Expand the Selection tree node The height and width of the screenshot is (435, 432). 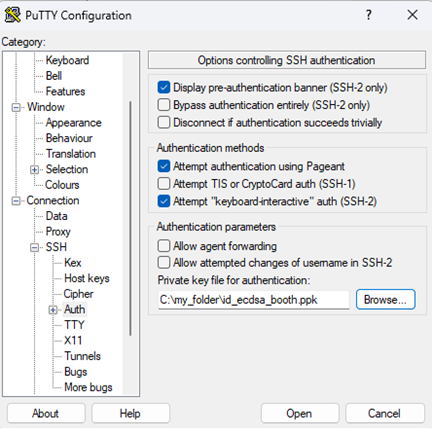tap(34, 170)
